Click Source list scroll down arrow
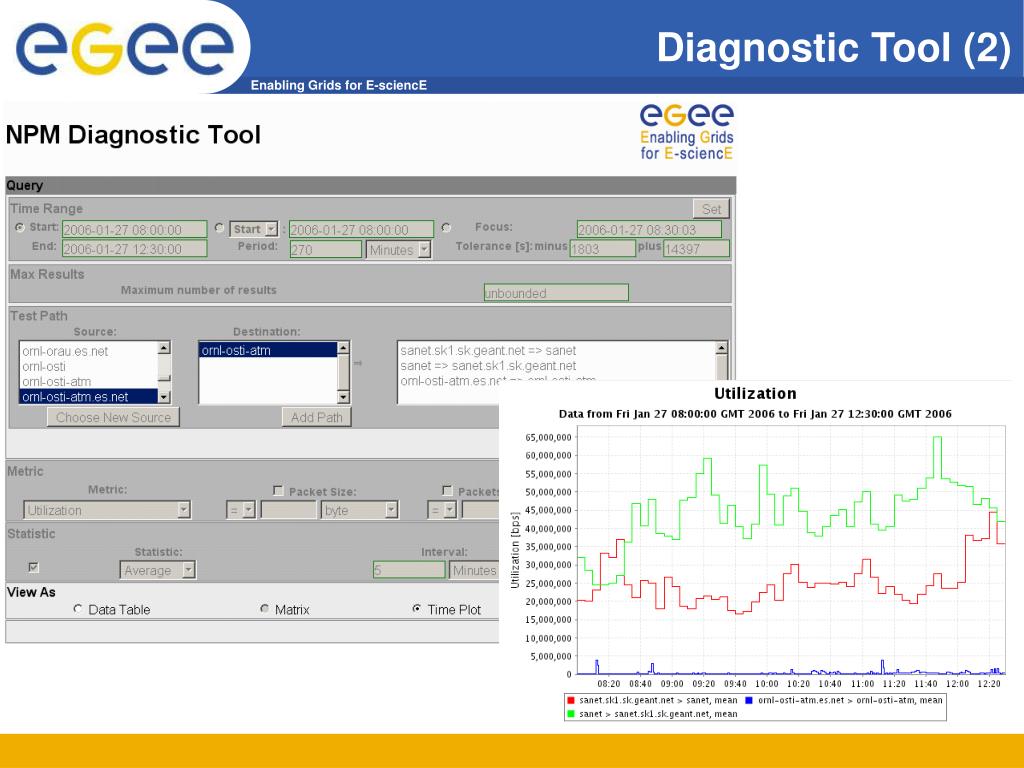The image size is (1024, 768). (x=165, y=396)
